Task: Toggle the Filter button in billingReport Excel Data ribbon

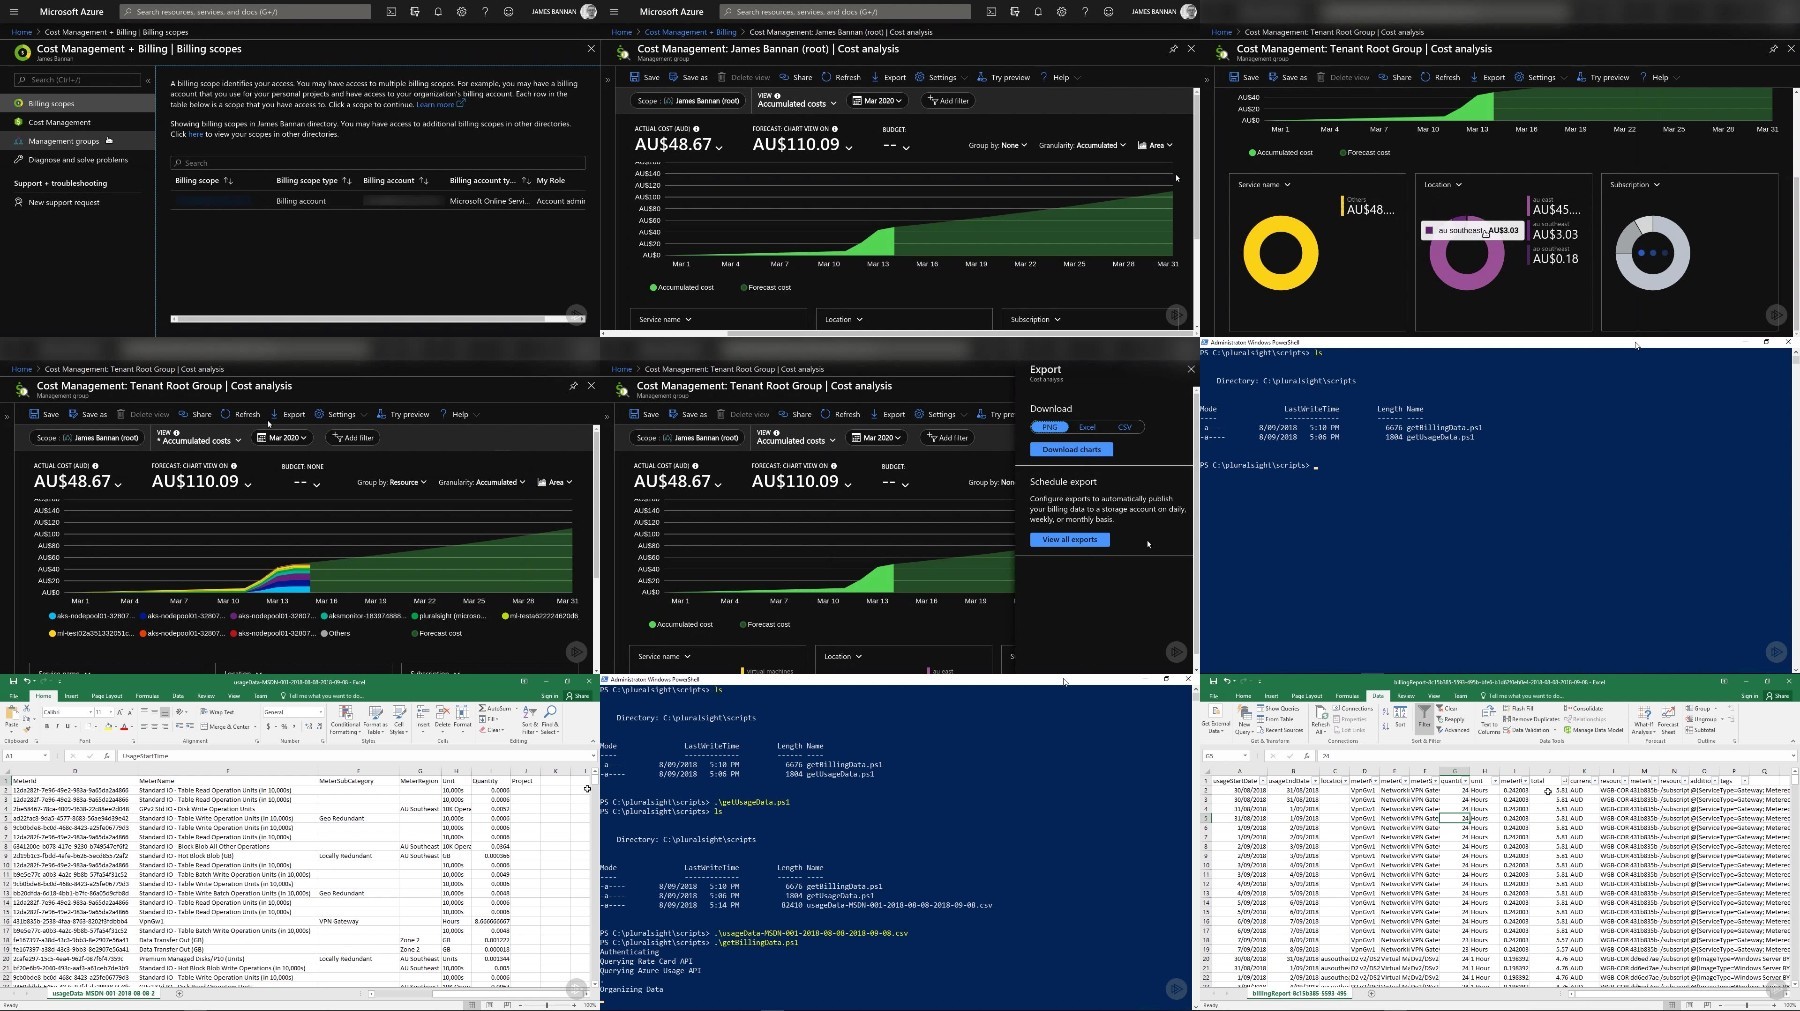Action: (1424, 718)
